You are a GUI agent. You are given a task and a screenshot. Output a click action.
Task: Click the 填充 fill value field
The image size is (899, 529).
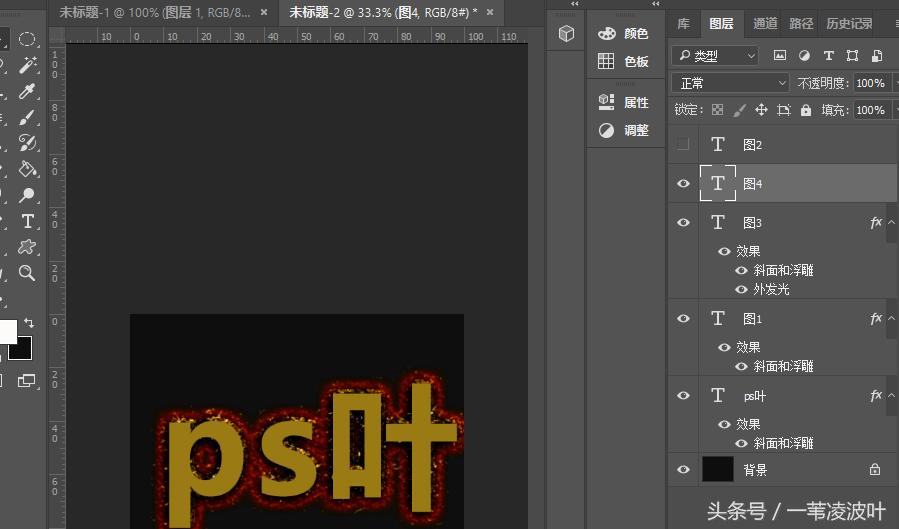[872, 109]
